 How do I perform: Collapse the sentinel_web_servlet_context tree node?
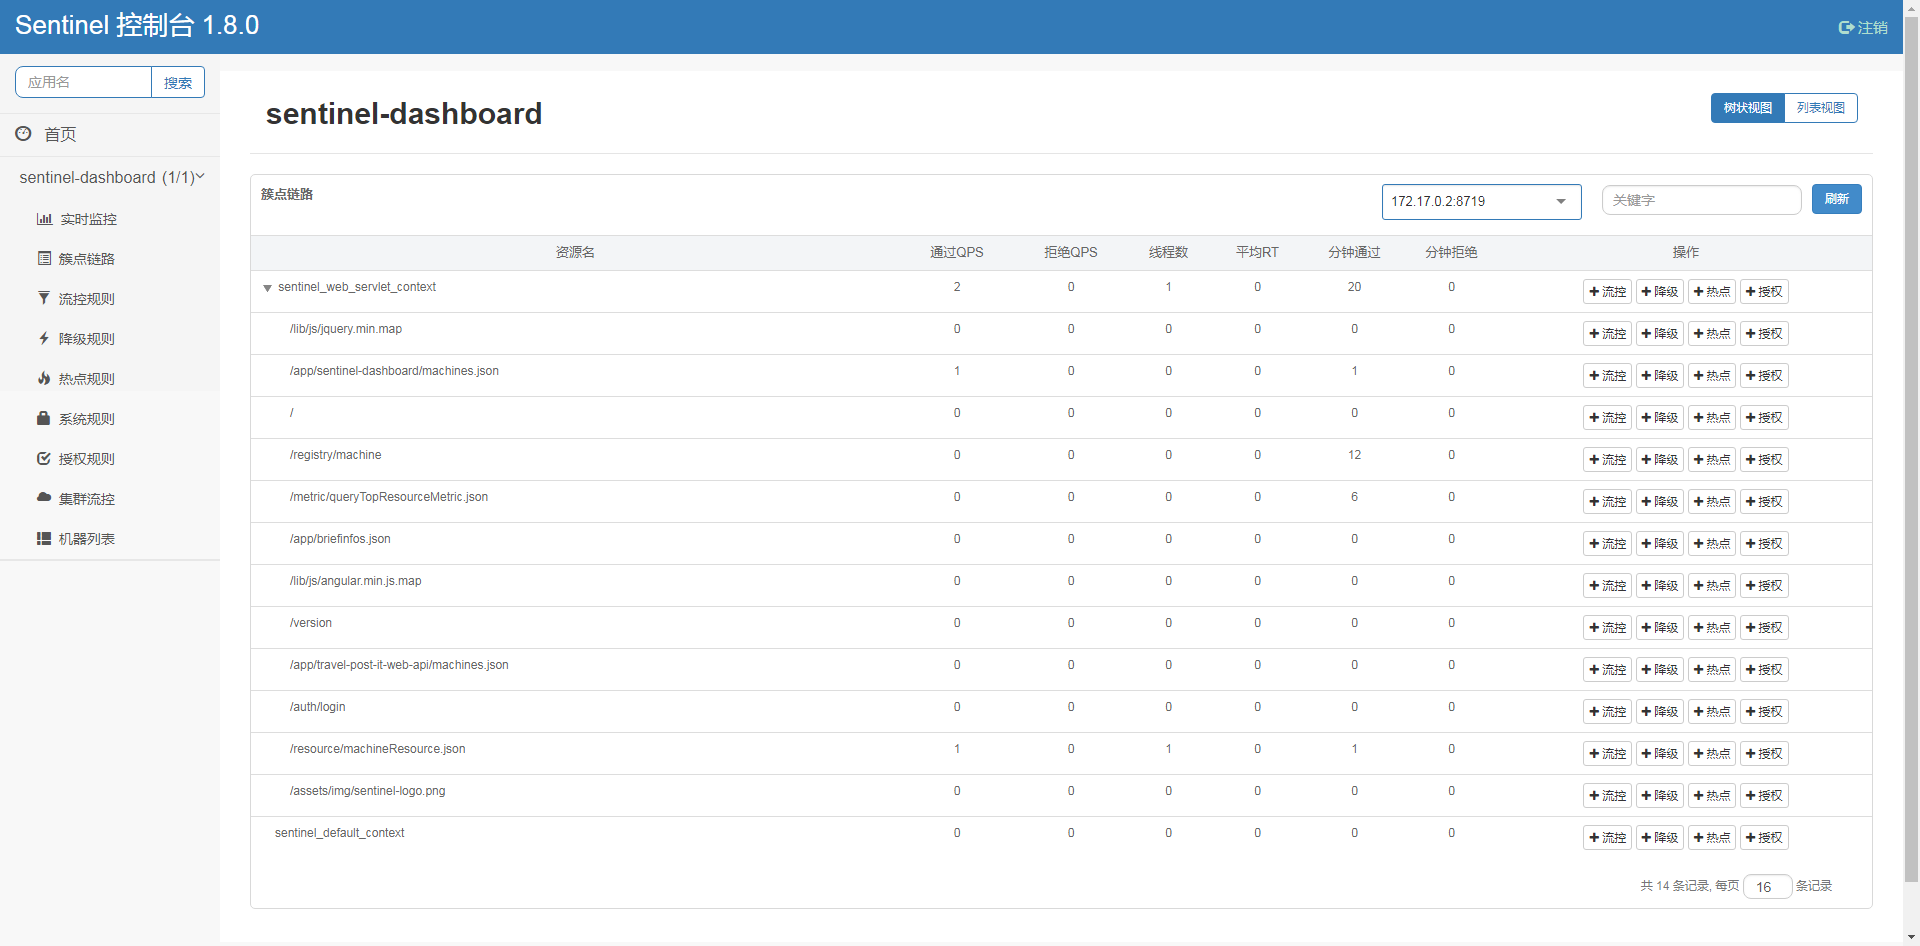pyautogui.click(x=267, y=288)
